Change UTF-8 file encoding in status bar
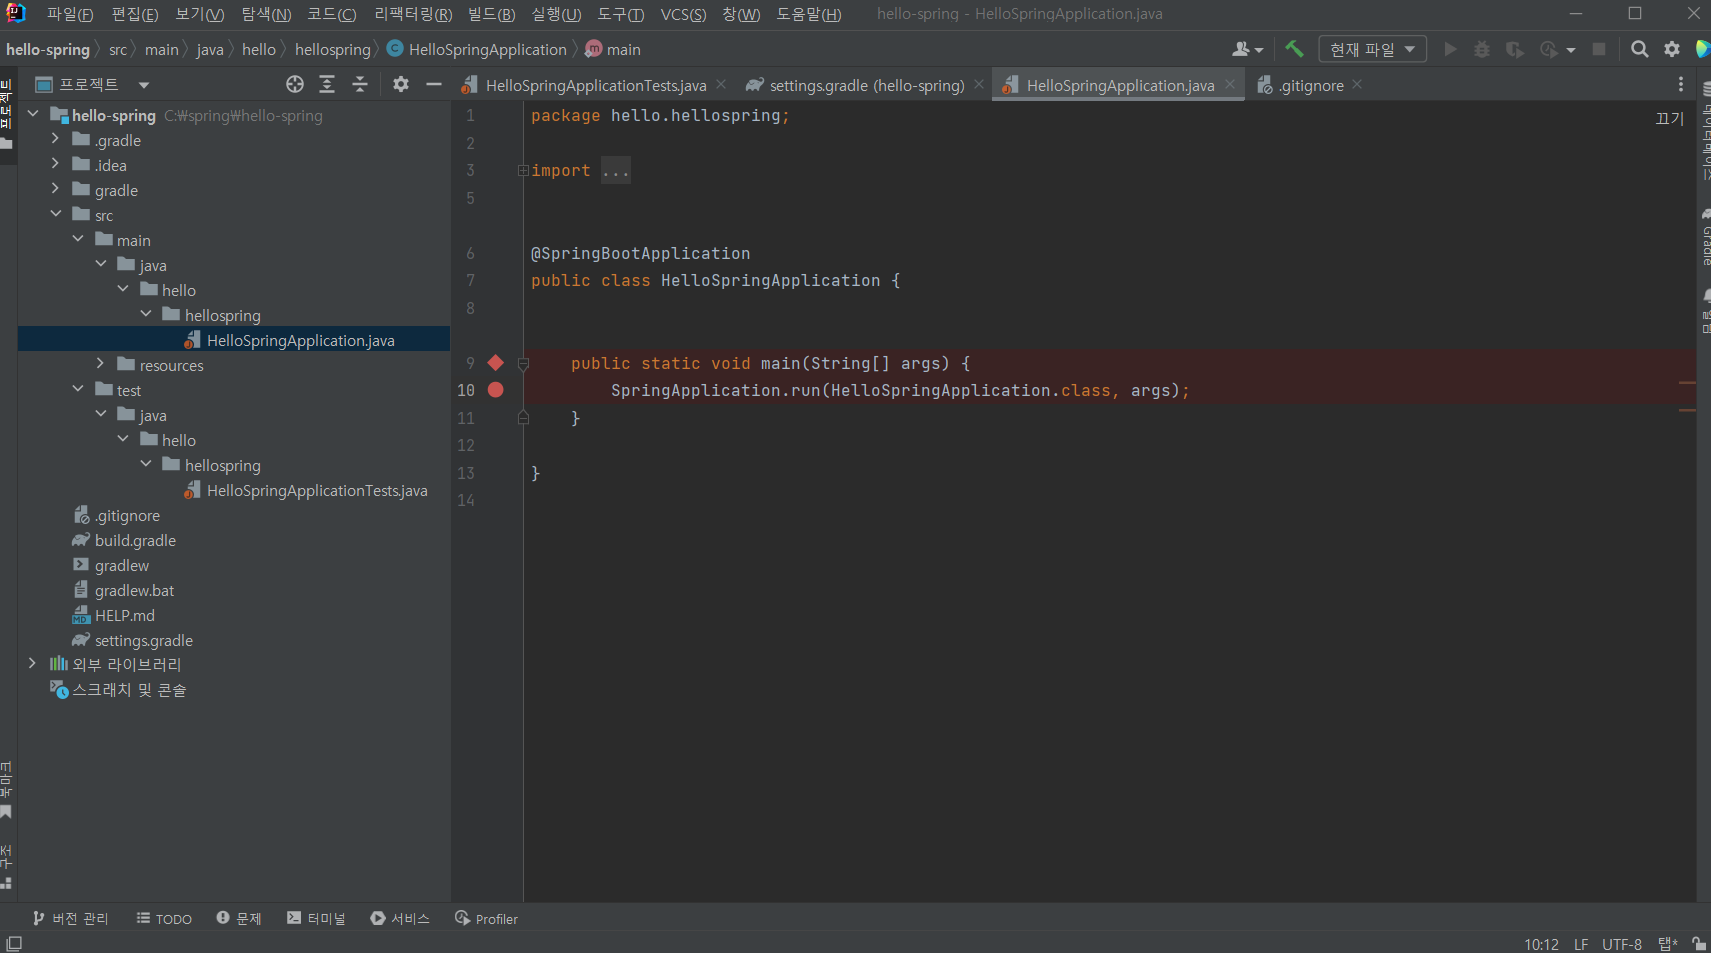 pos(1622,944)
